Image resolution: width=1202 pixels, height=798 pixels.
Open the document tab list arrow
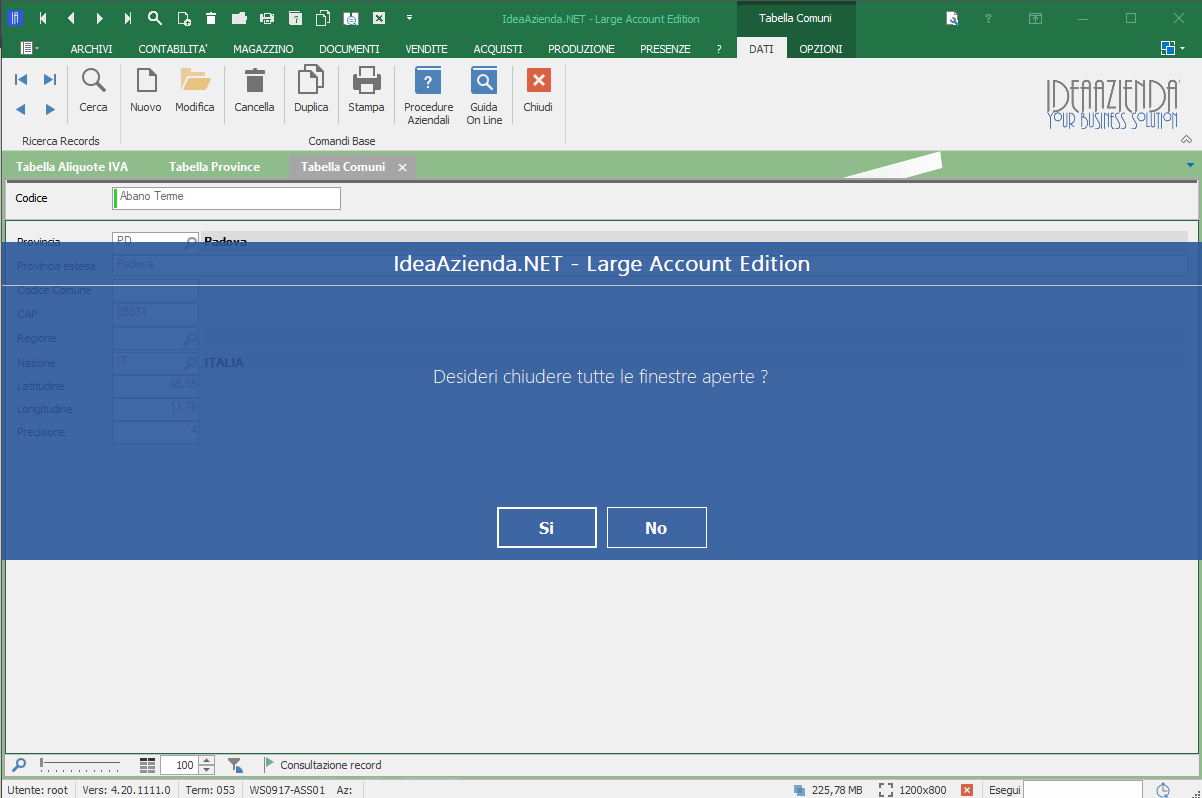tap(1190, 165)
